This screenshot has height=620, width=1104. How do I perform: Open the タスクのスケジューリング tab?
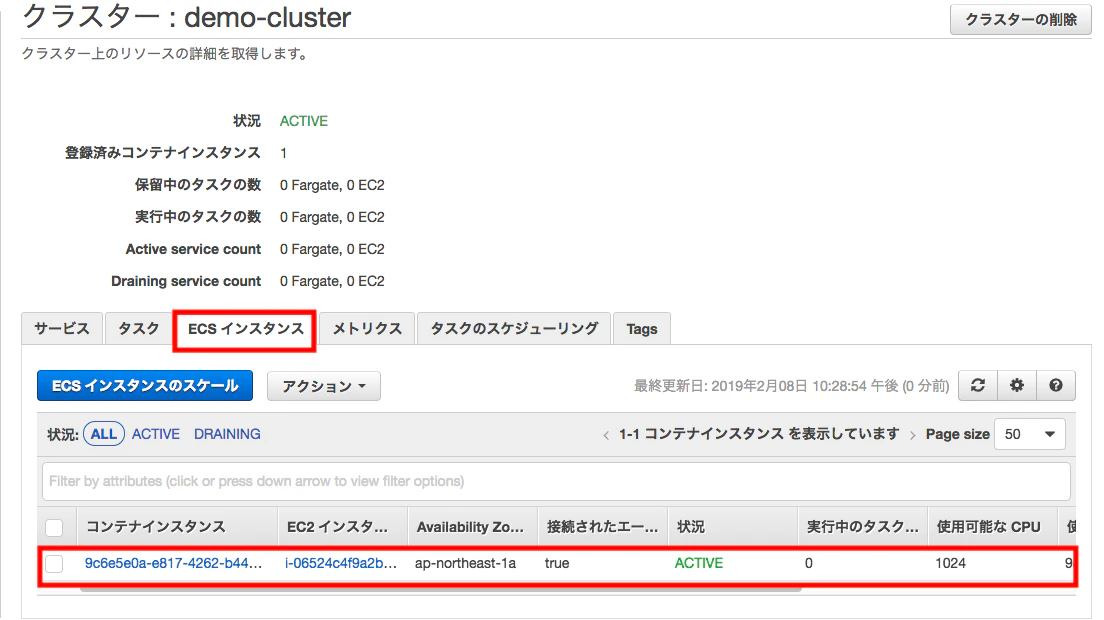[514, 329]
